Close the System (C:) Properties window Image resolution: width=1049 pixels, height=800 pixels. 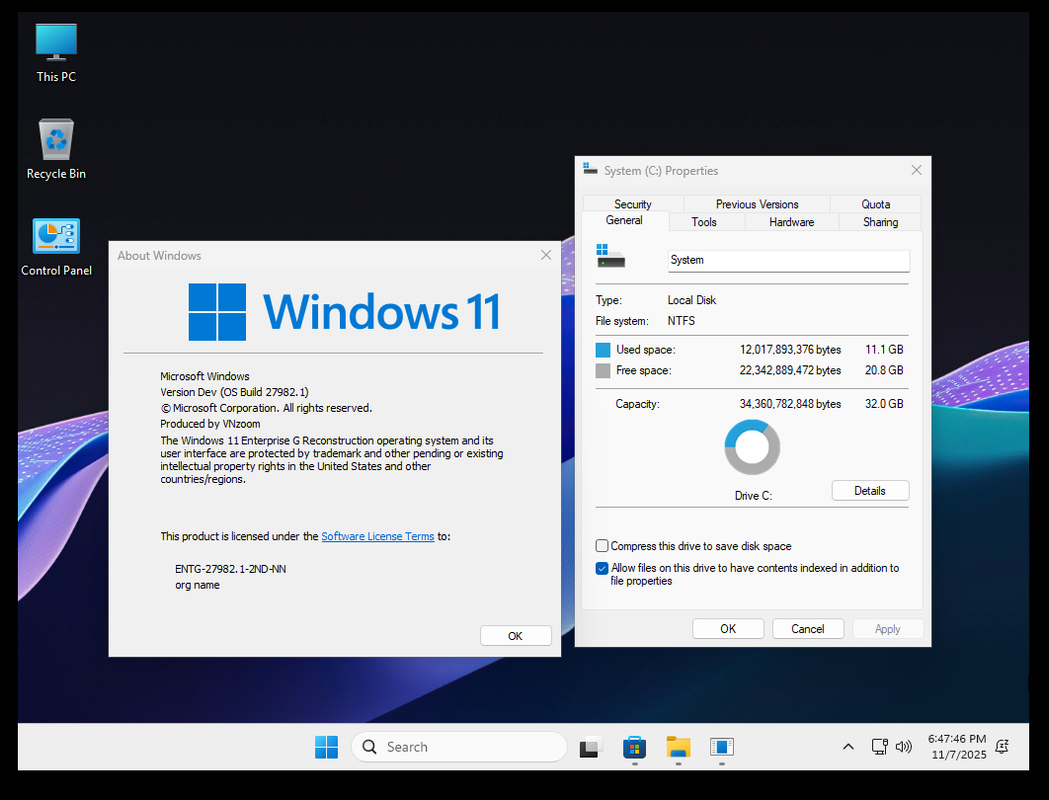916,170
